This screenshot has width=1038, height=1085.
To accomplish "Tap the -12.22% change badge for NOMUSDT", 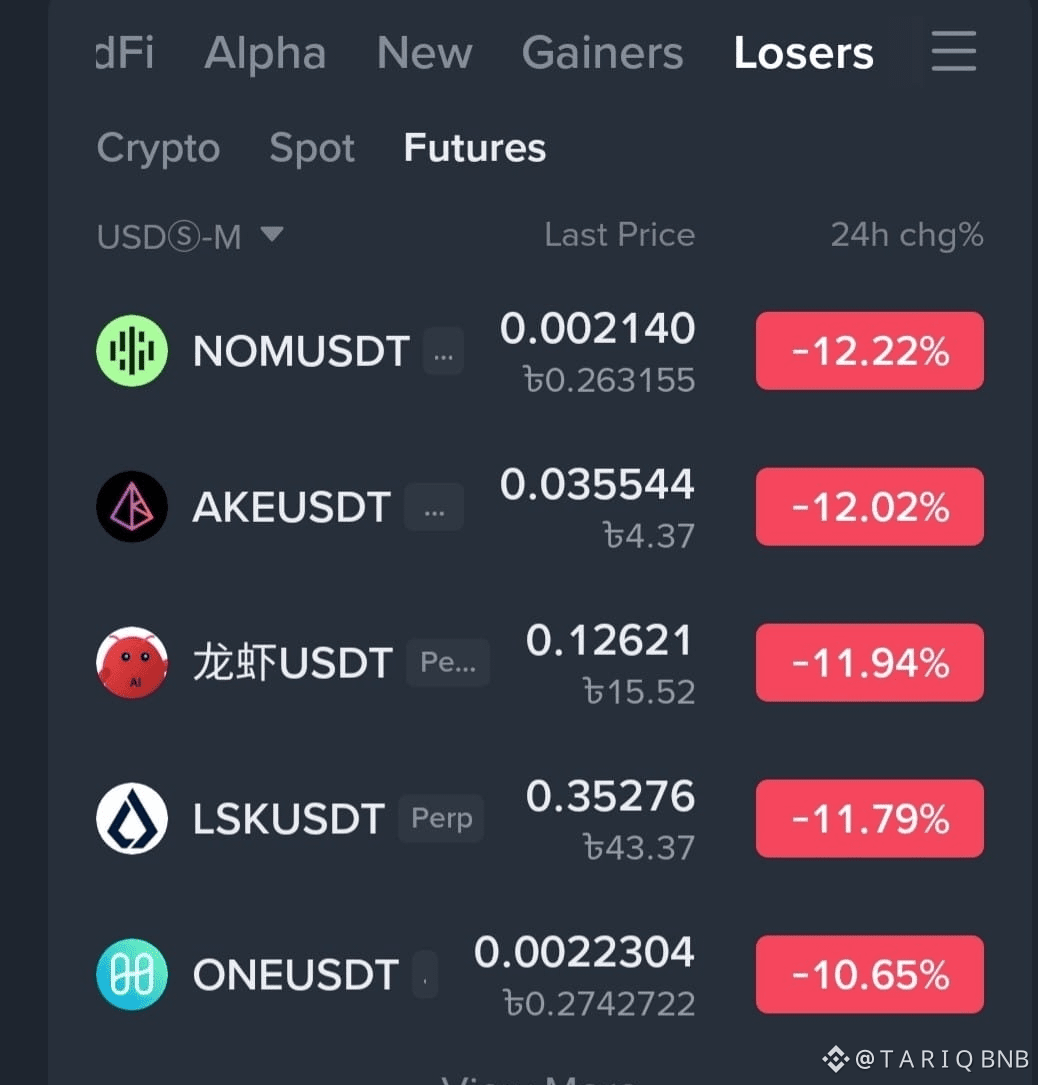I will point(869,350).
